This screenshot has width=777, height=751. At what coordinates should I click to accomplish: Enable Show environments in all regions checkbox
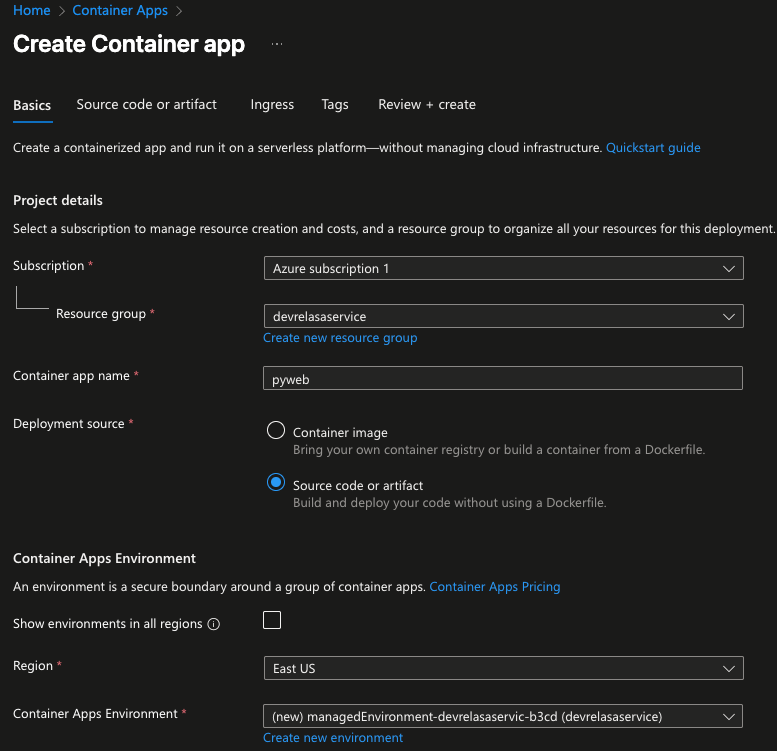click(x=272, y=620)
